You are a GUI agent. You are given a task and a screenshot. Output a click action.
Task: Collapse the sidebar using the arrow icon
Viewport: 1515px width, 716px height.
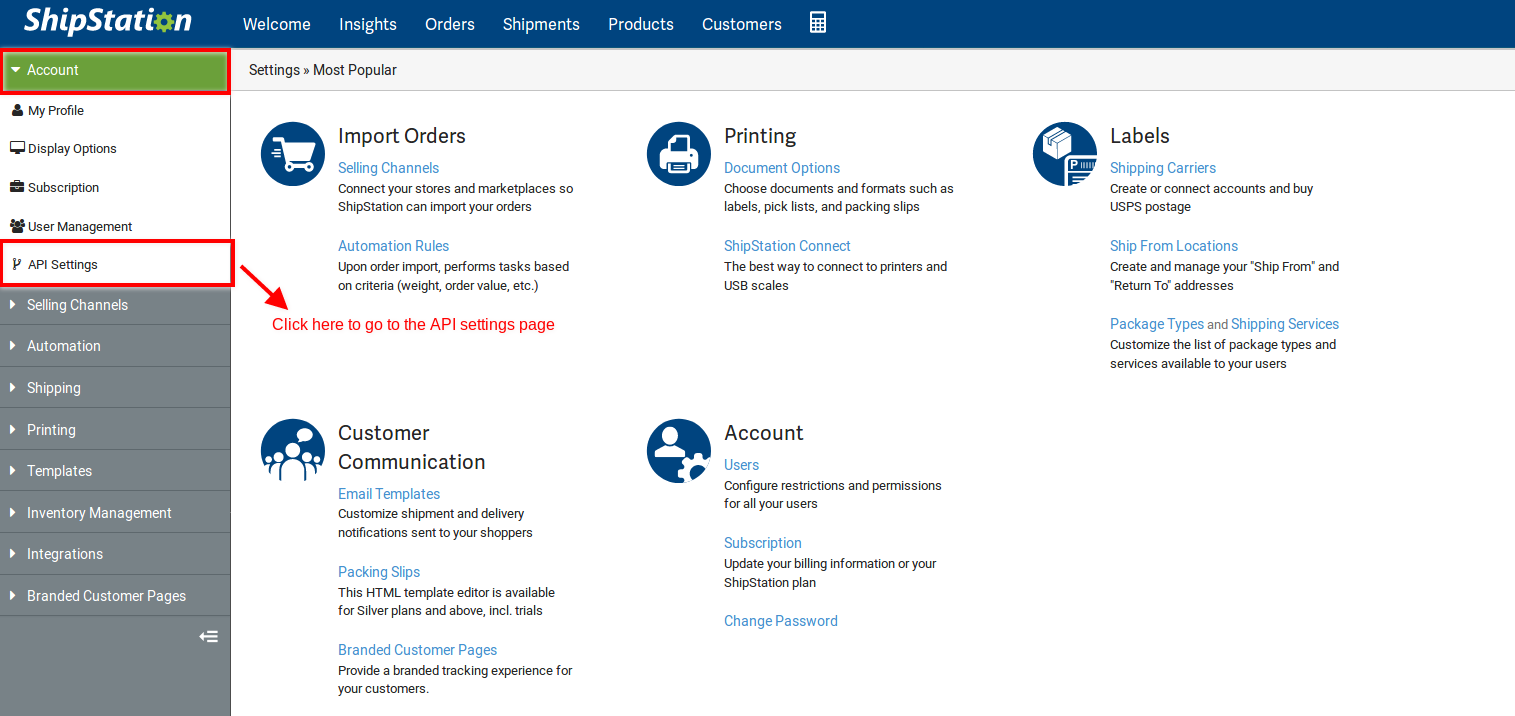click(x=208, y=636)
